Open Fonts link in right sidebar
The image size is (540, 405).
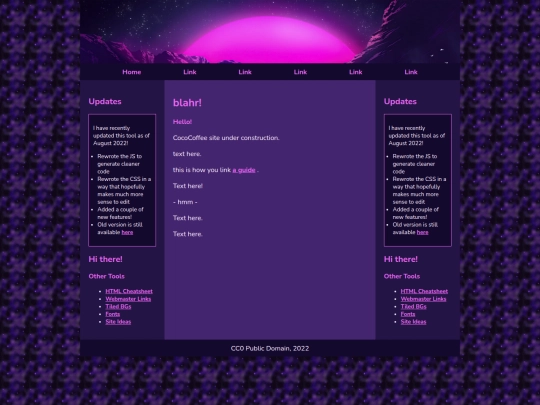pyautogui.click(x=408, y=314)
